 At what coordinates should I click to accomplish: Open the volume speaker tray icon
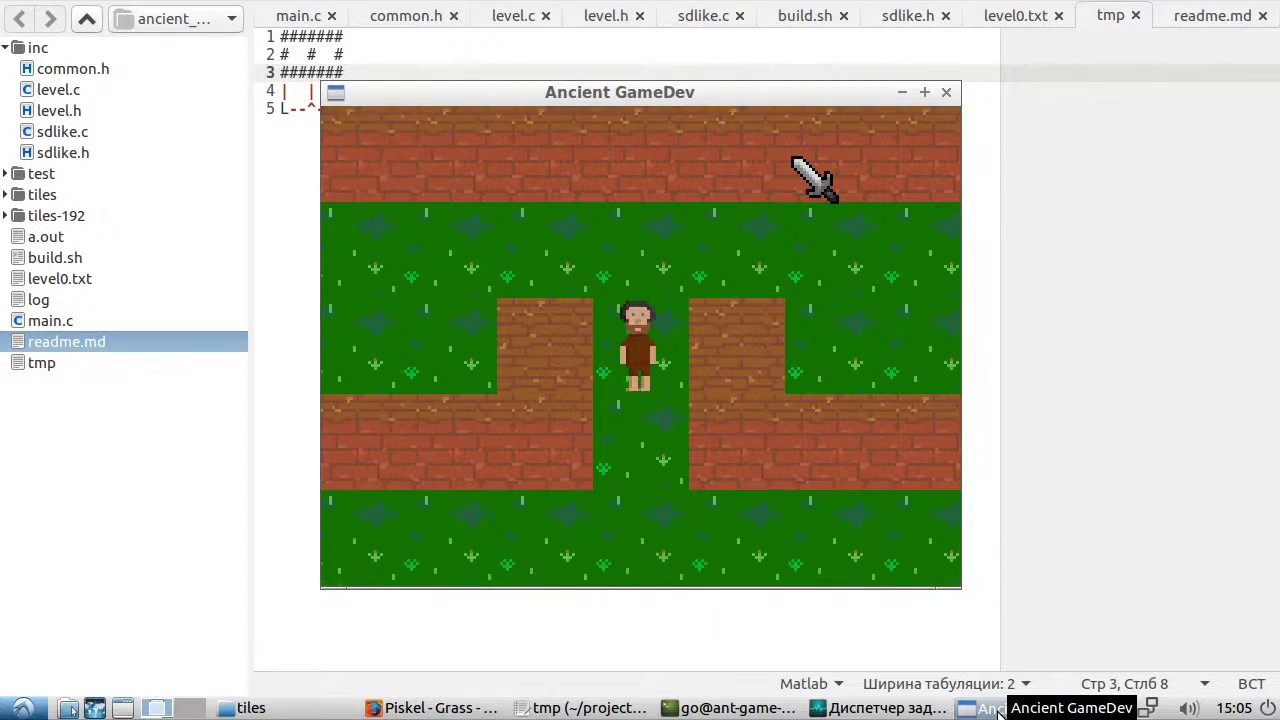[x=1188, y=708]
